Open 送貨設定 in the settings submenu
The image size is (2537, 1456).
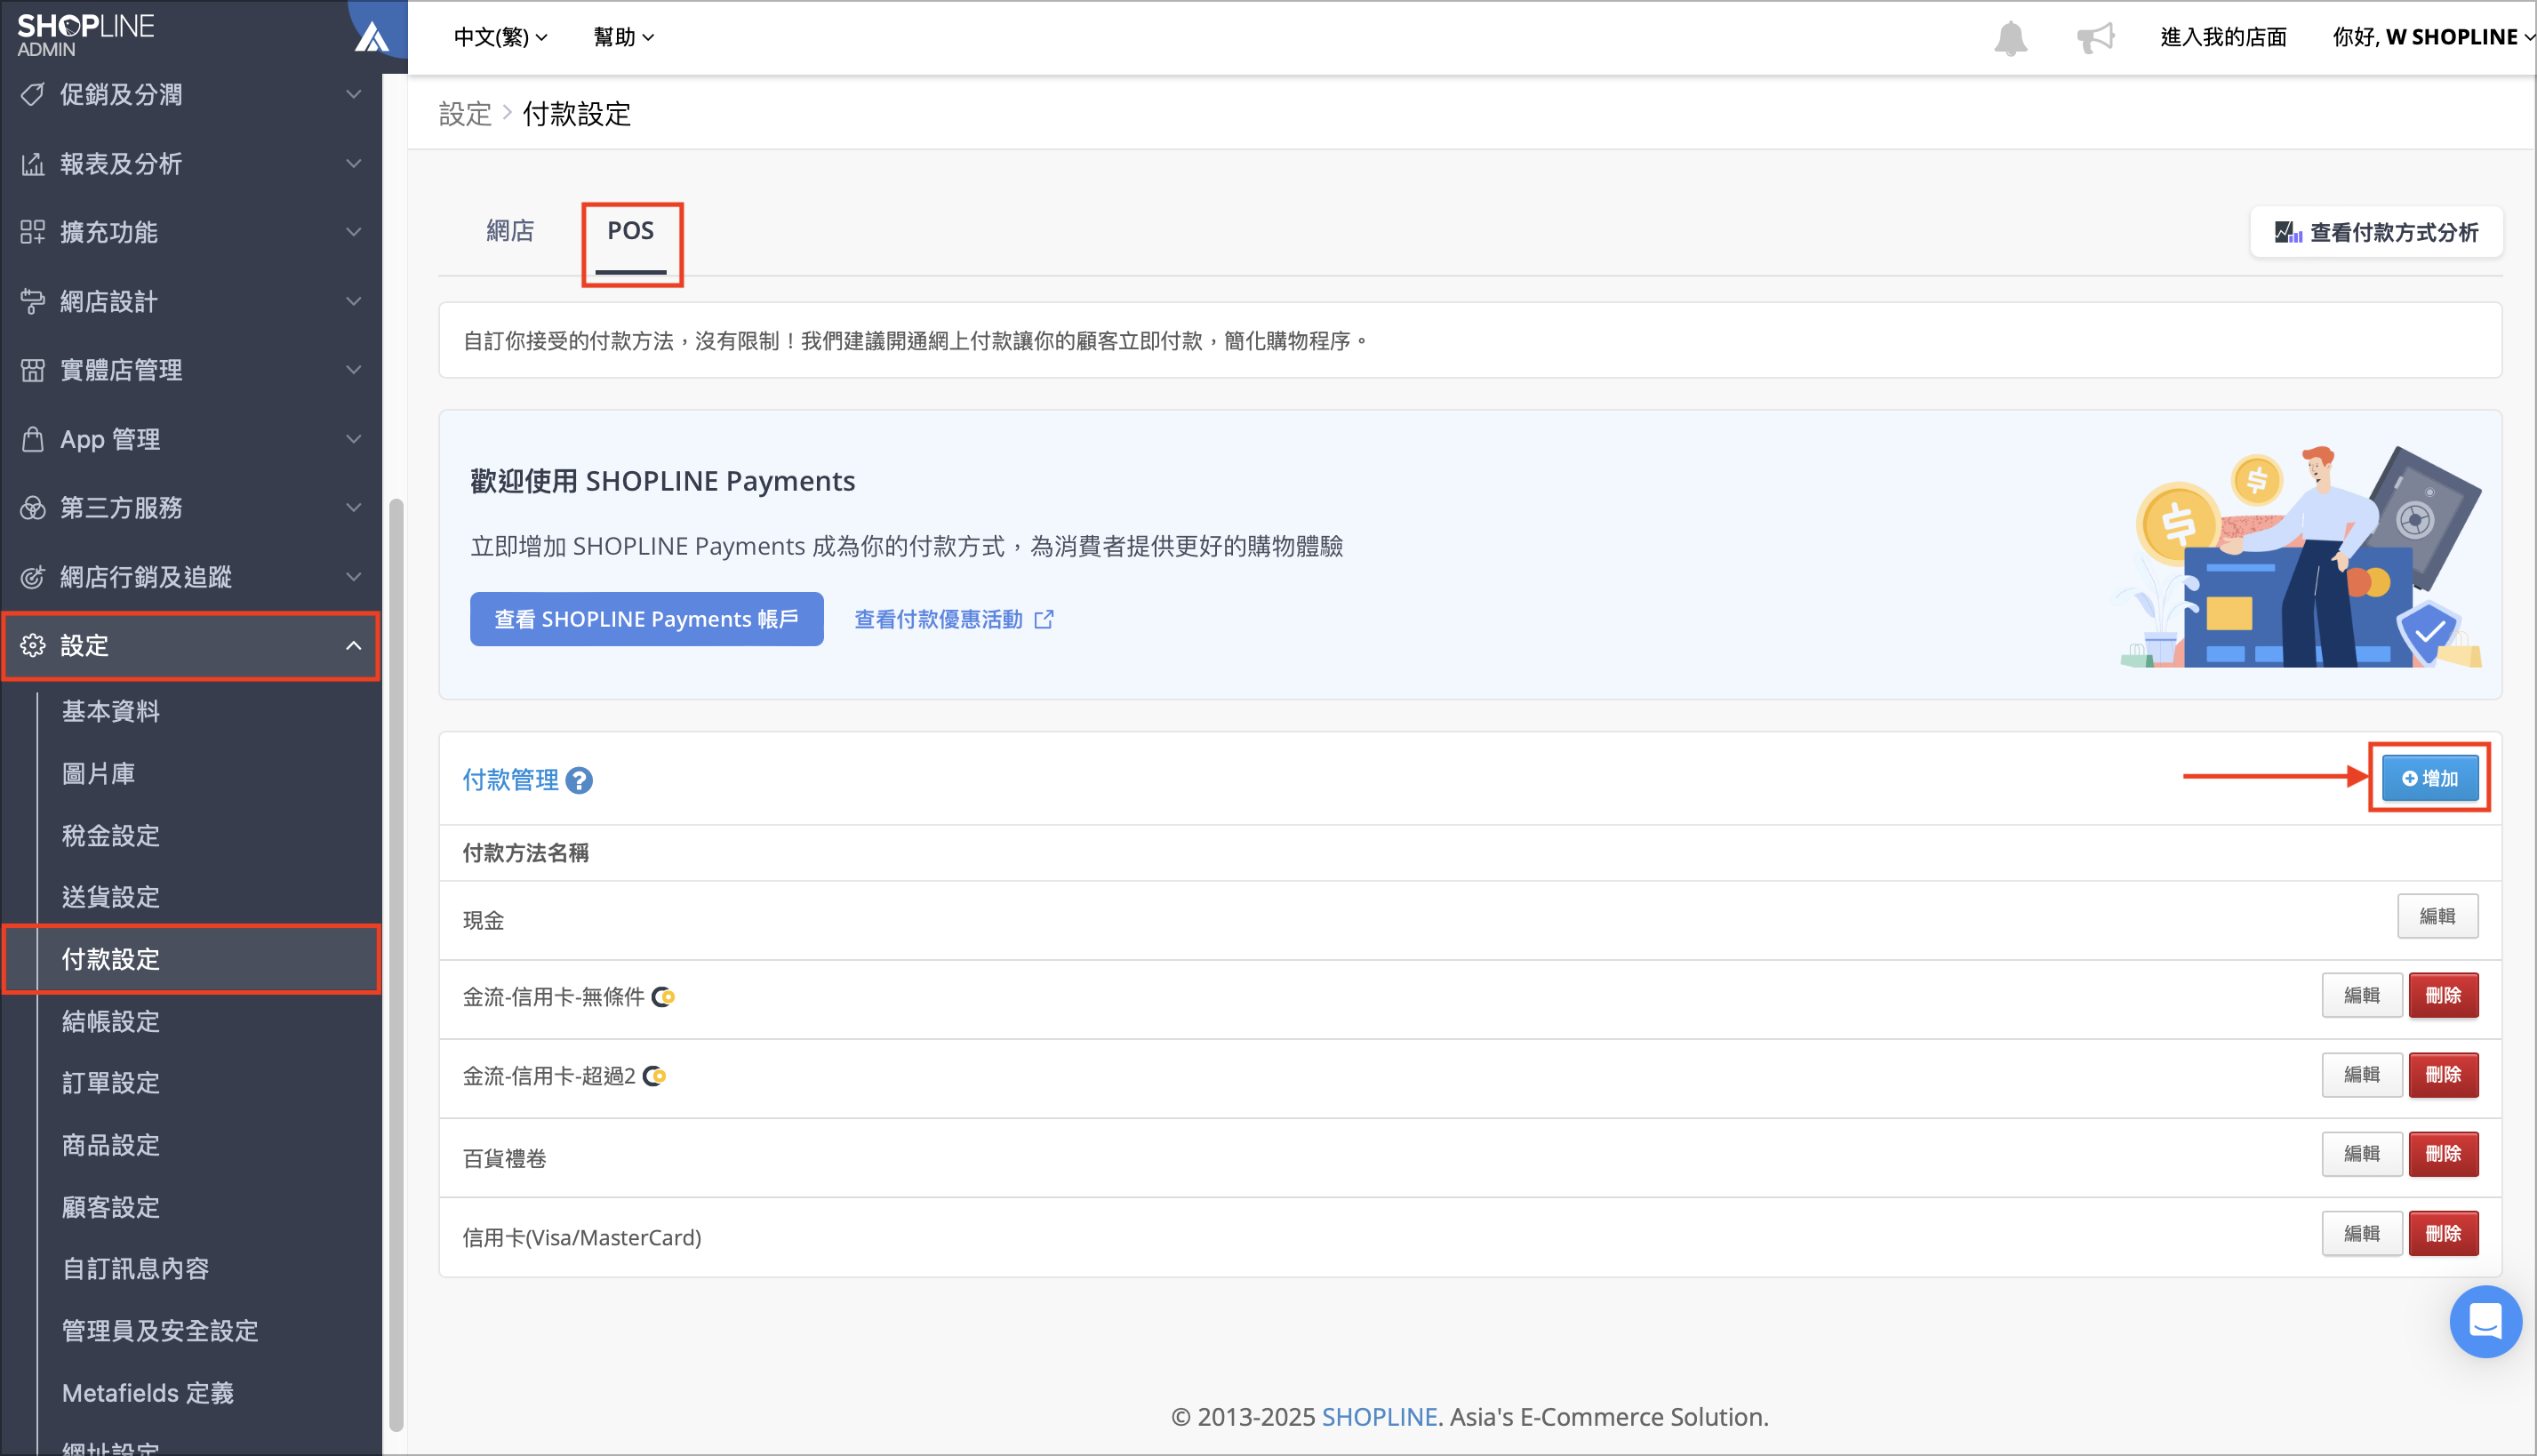pos(110,897)
